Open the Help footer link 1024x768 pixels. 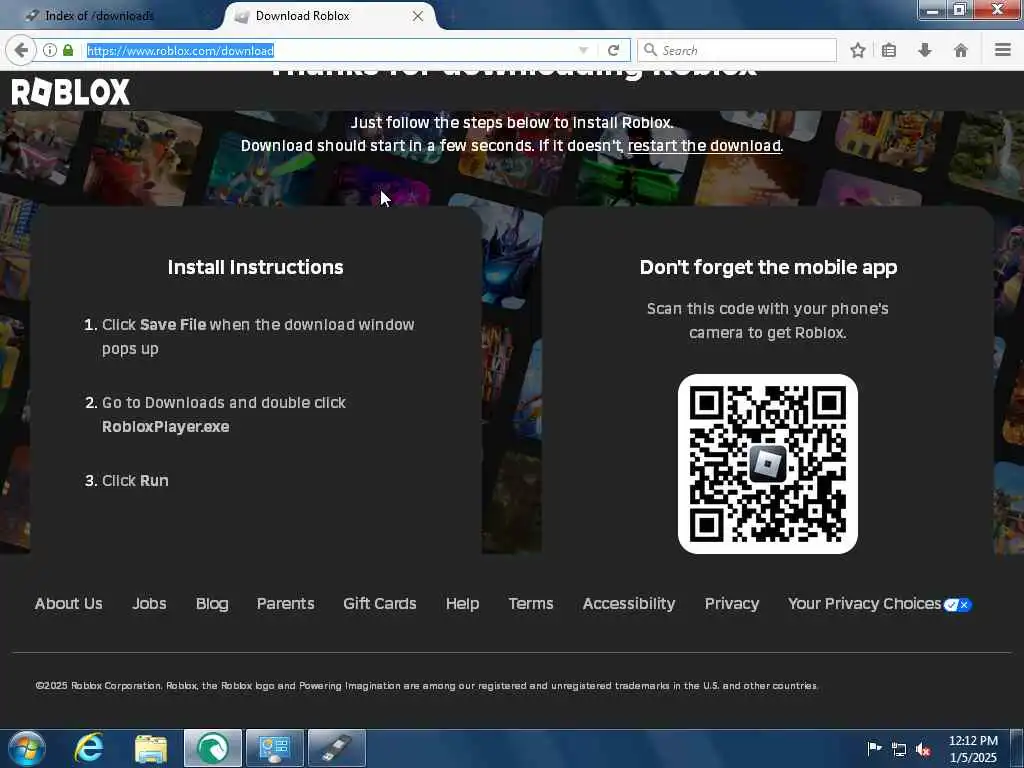462,604
